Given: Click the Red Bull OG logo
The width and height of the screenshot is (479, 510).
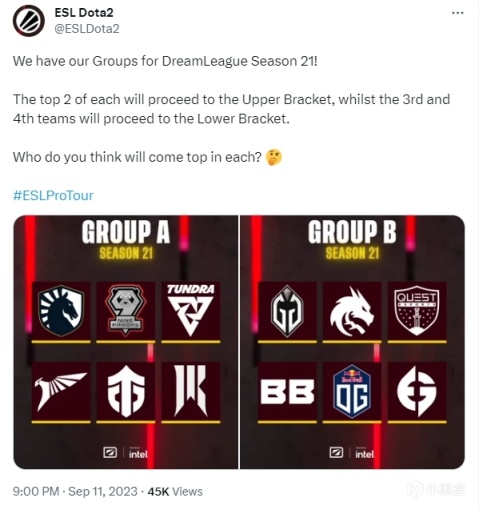Looking at the screenshot, I should tap(352, 391).
